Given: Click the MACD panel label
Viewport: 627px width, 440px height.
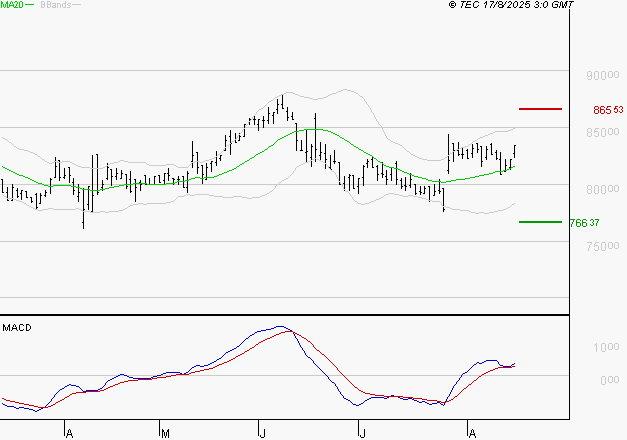Looking at the screenshot, I should (x=16, y=327).
